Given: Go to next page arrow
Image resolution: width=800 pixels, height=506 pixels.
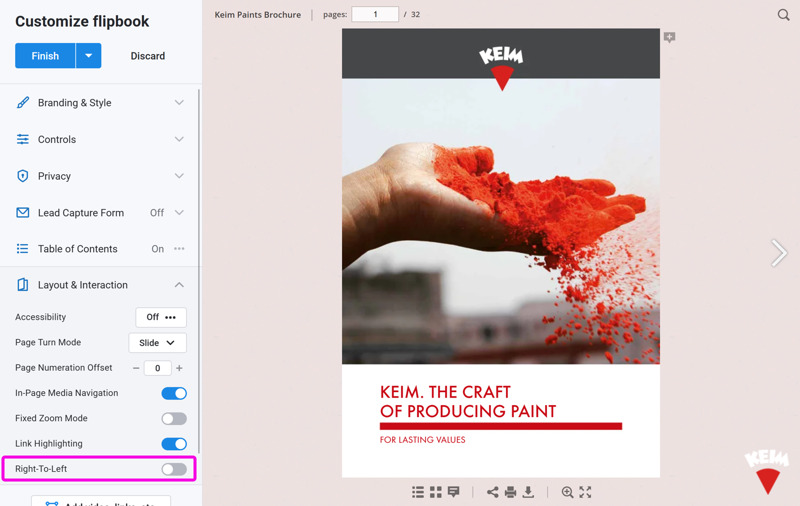Looking at the screenshot, I should (x=779, y=253).
